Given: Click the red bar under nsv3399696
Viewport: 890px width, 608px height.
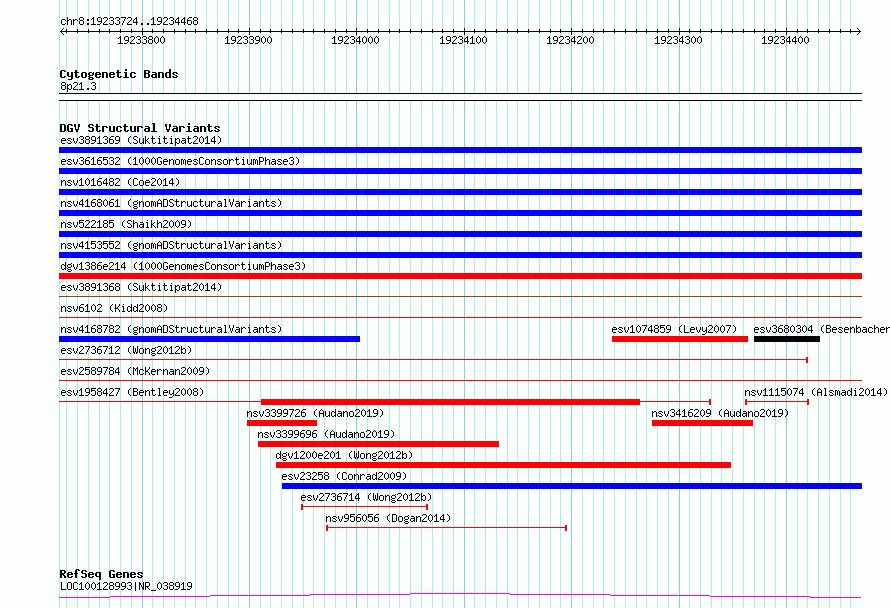Looking at the screenshot, I should pyautogui.click(x=378, y=445).
